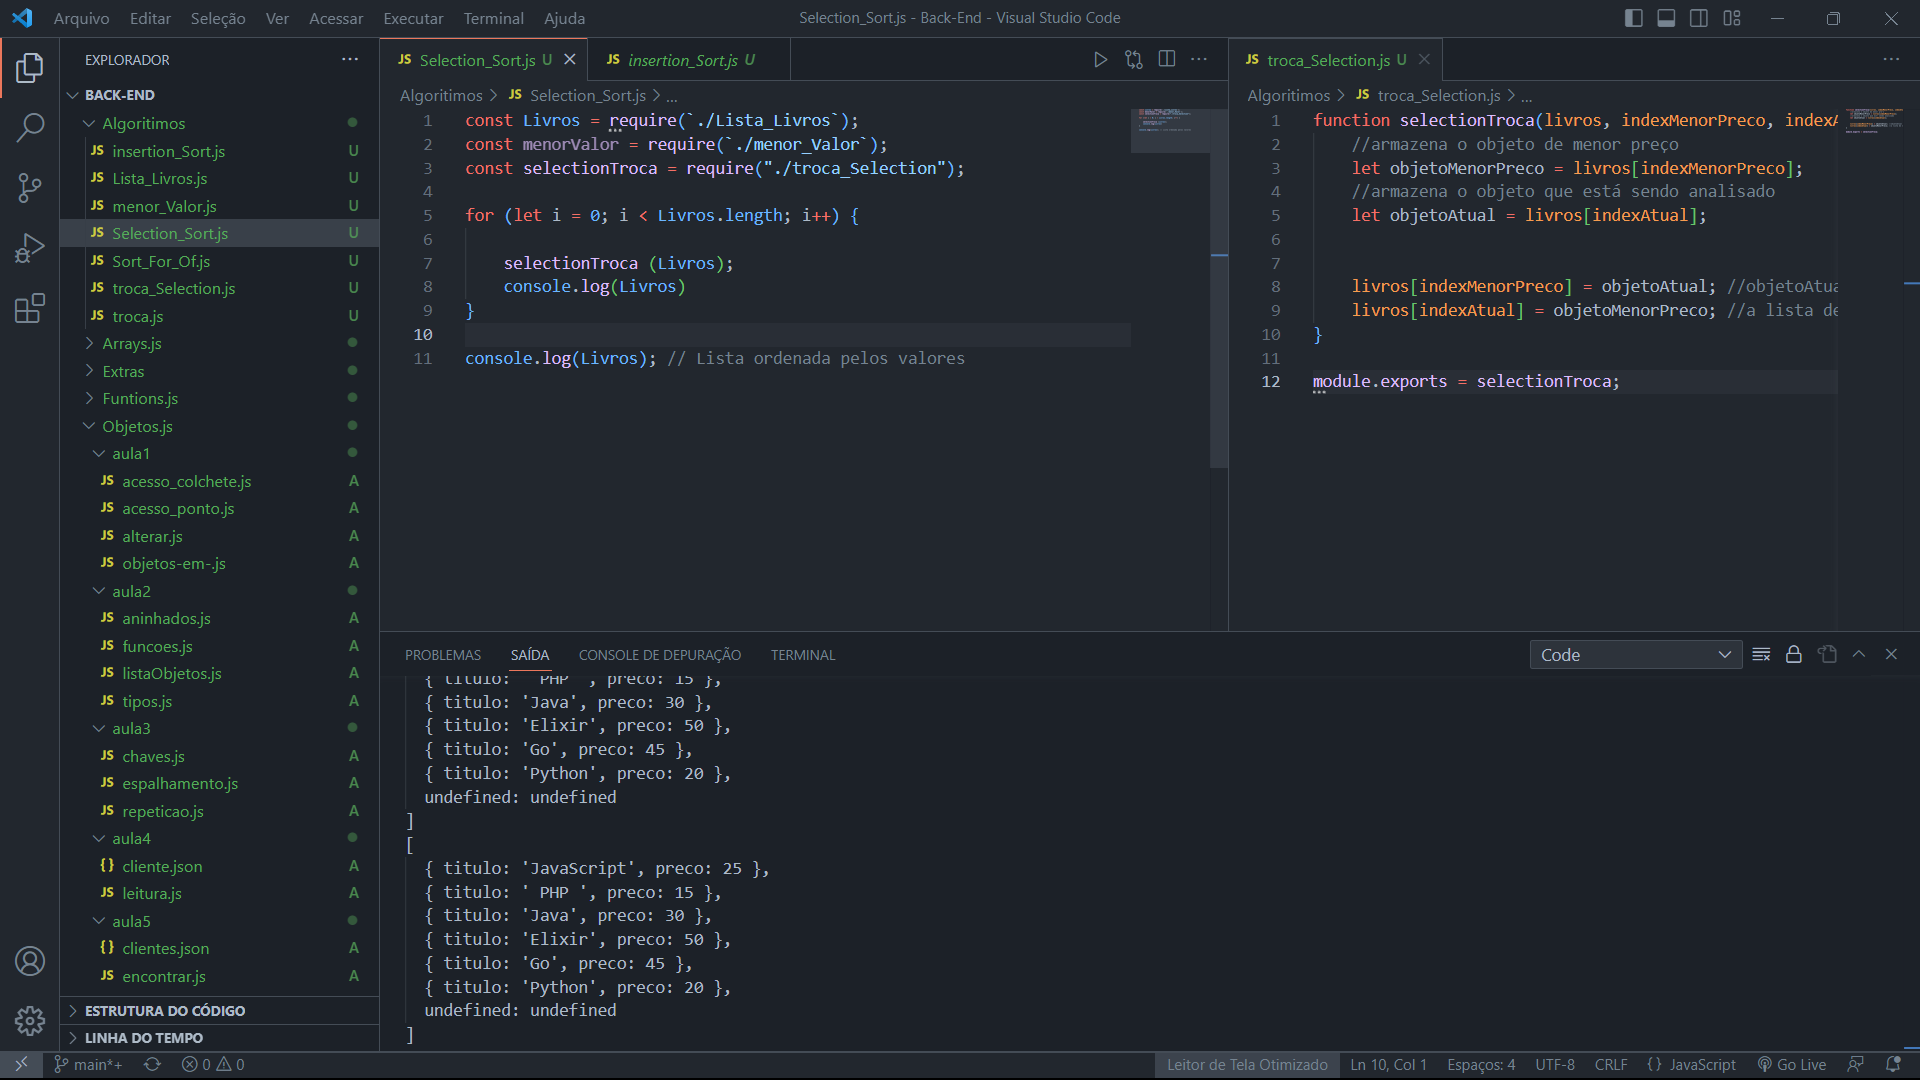Screen dimensions: 1920x1080
Task: Show errors and warnings count
Action: point(213,1065)
